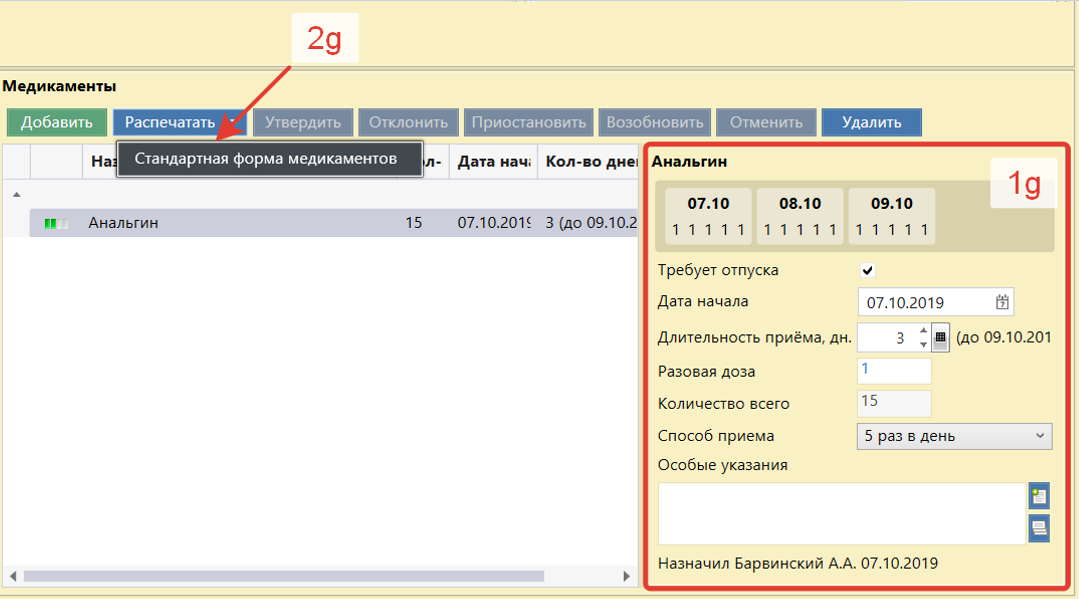Screen dimensions: 1079x599
Task: Click calendar icon in Дата начала field
Action: point(1002,302)
